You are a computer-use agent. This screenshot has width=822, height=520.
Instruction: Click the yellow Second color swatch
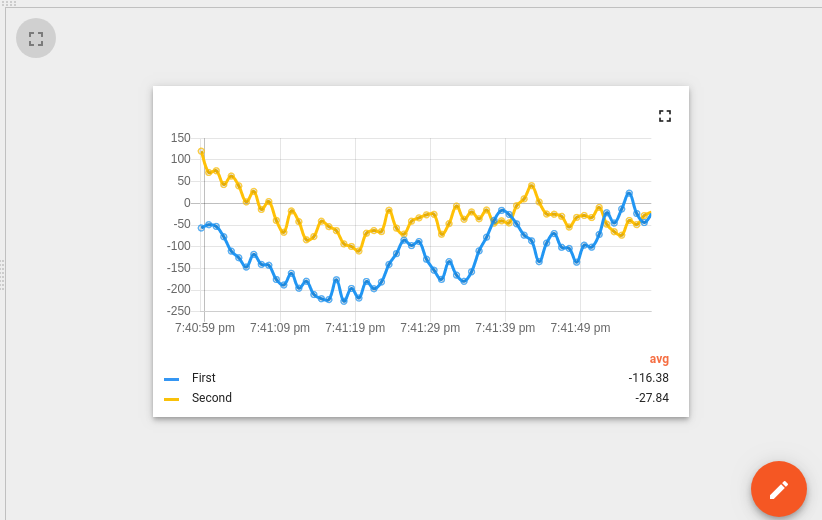pos(171,399)
